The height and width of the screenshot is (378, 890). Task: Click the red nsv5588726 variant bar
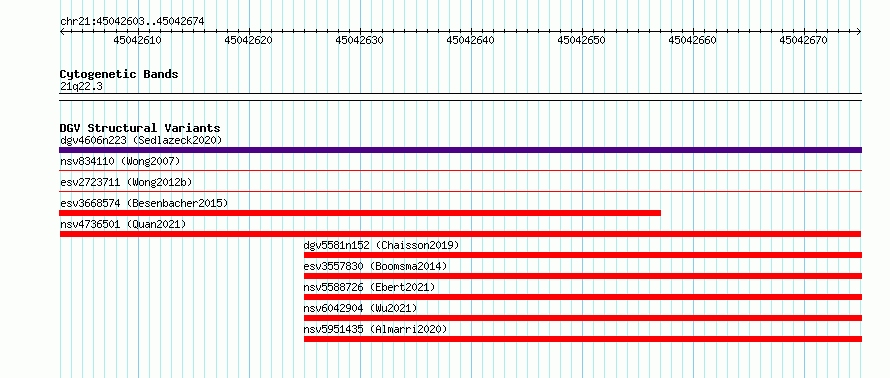582,297
